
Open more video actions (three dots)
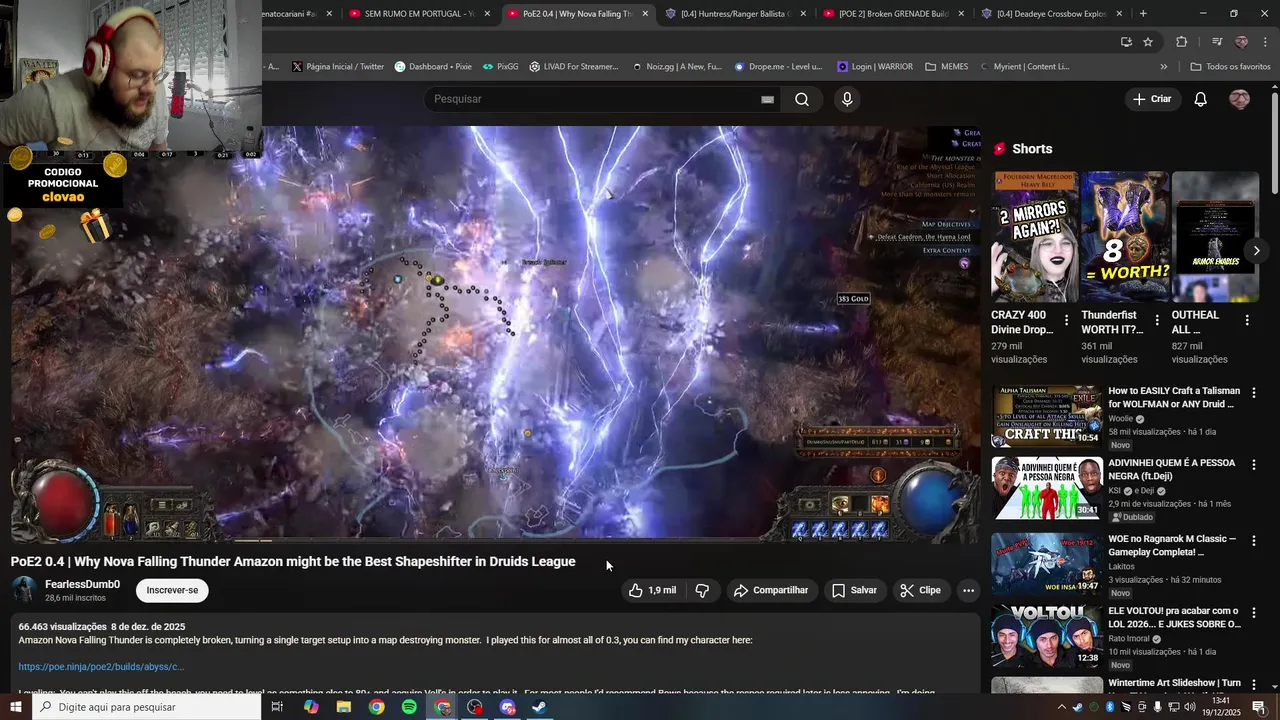968,590
